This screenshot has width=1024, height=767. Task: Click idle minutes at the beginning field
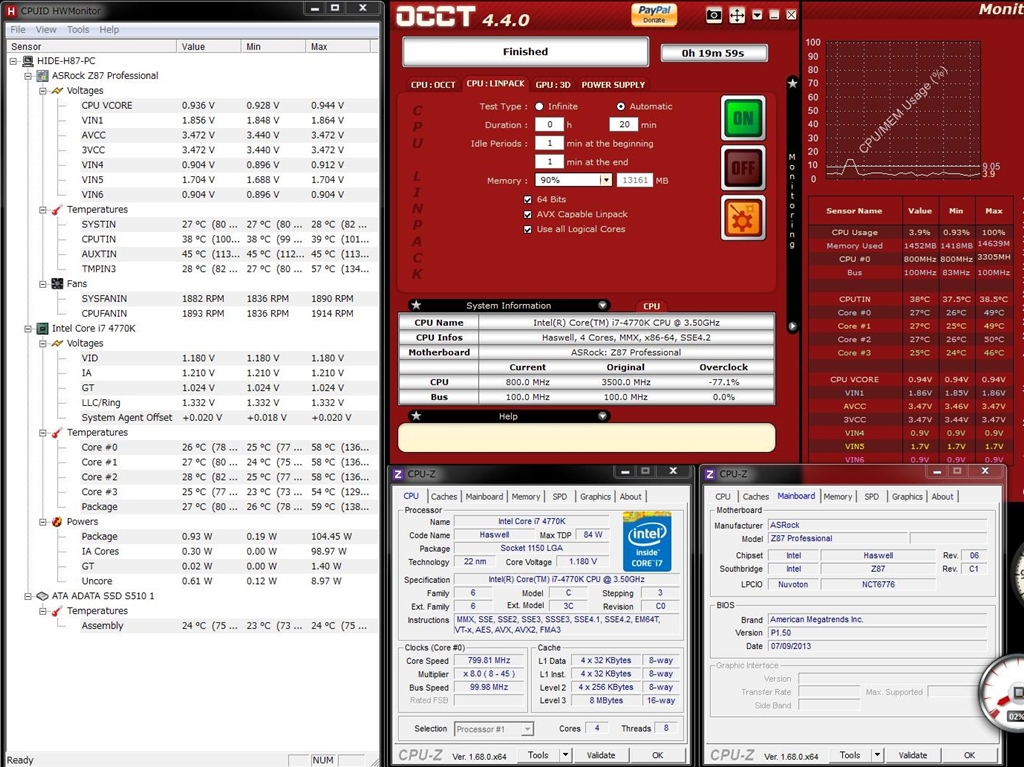(x=549, y=143)
